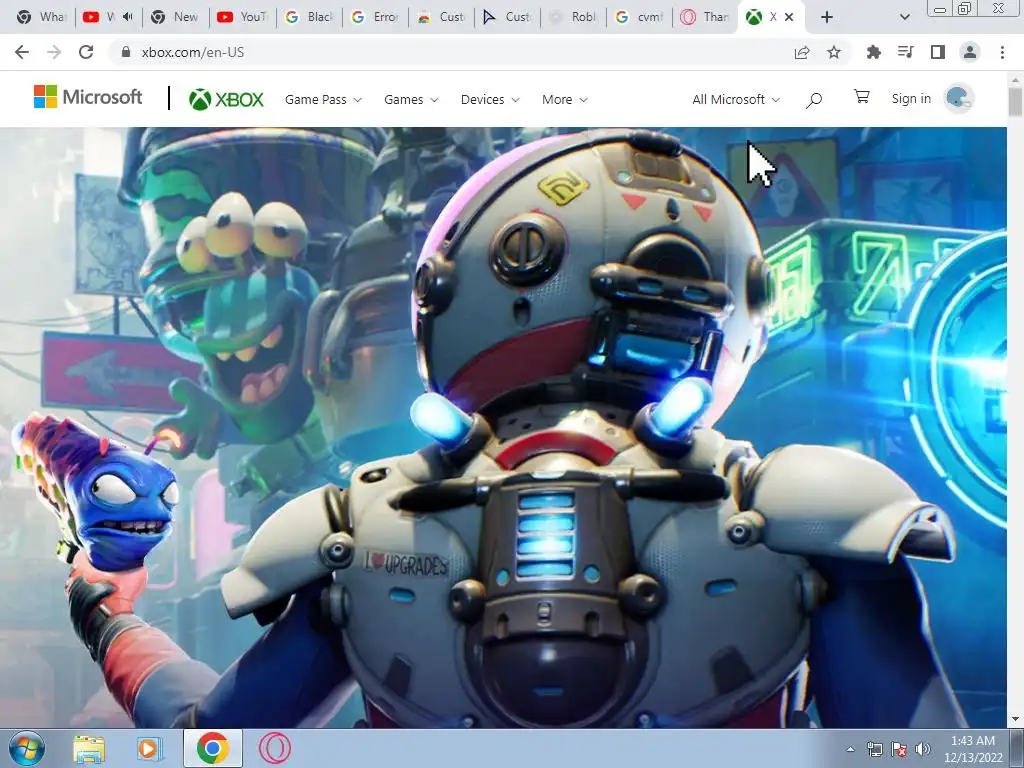Switch to the 'What' tab

pos(41,17)
